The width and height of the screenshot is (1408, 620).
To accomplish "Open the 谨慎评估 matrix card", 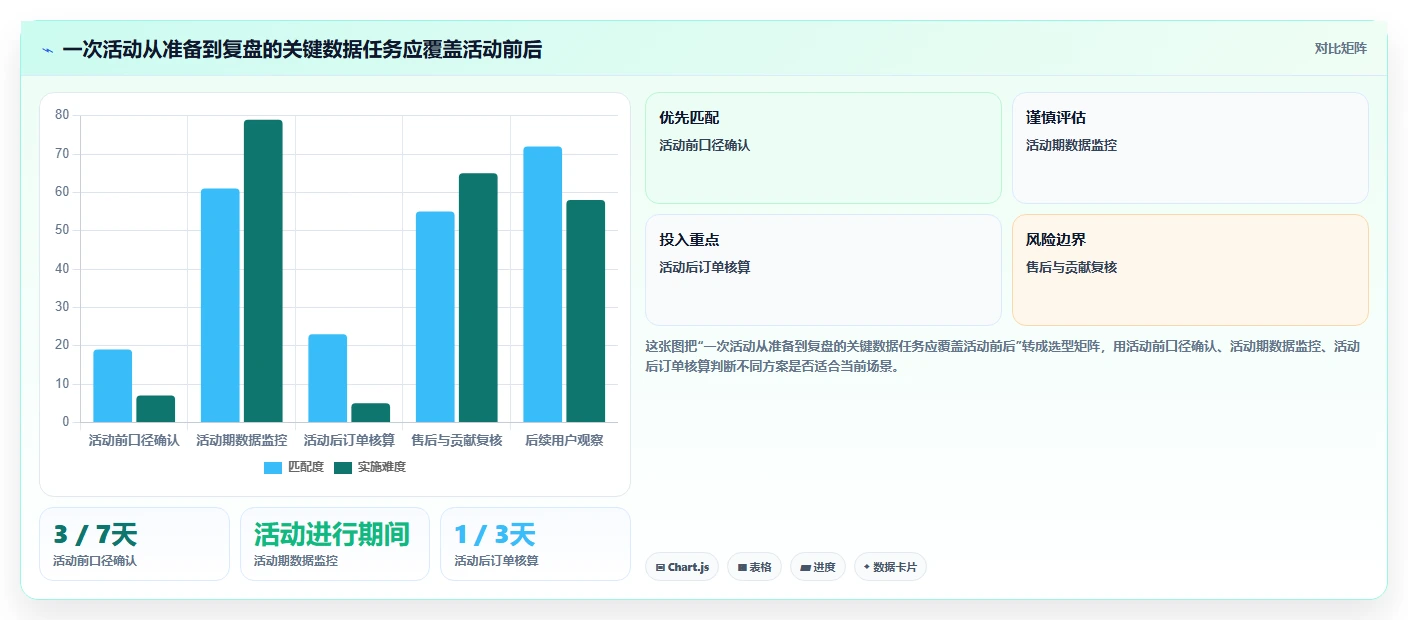I will [1190, 148].
